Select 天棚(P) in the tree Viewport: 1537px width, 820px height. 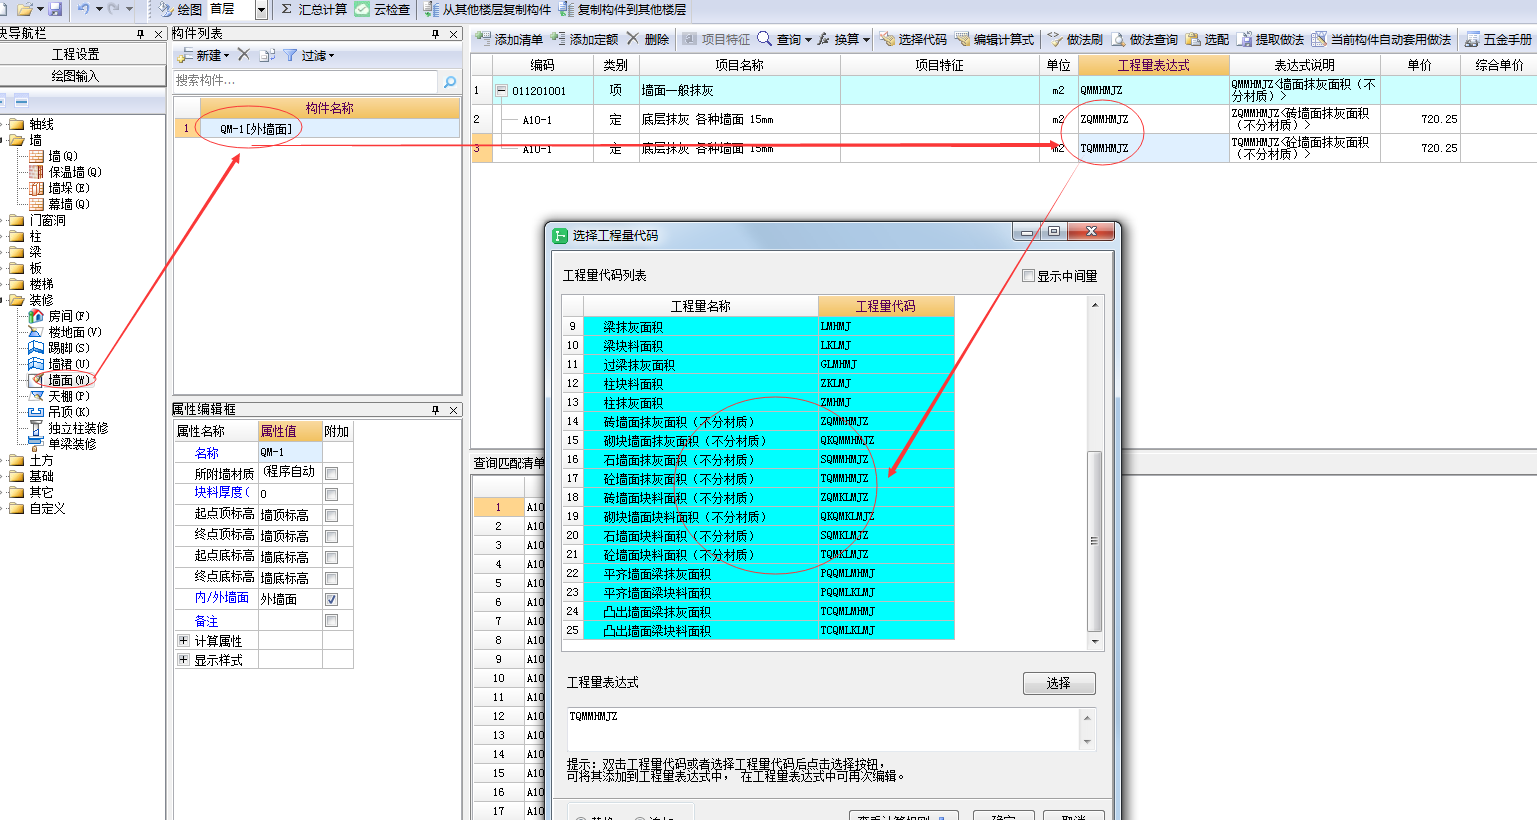(x=60, y=396)
